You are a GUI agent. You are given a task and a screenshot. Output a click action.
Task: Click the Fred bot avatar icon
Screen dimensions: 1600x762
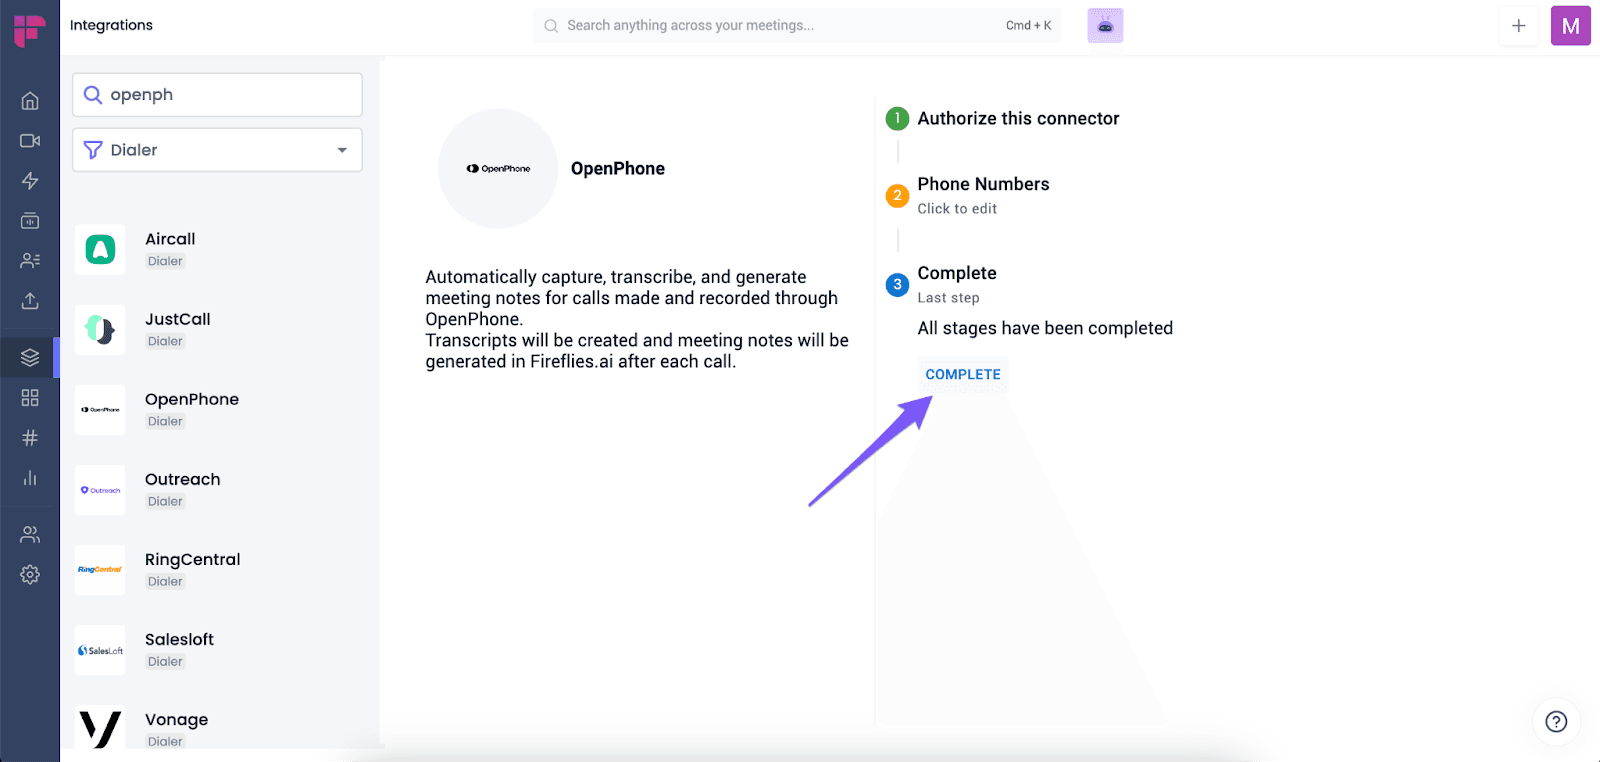click(x=1105, y=26)
